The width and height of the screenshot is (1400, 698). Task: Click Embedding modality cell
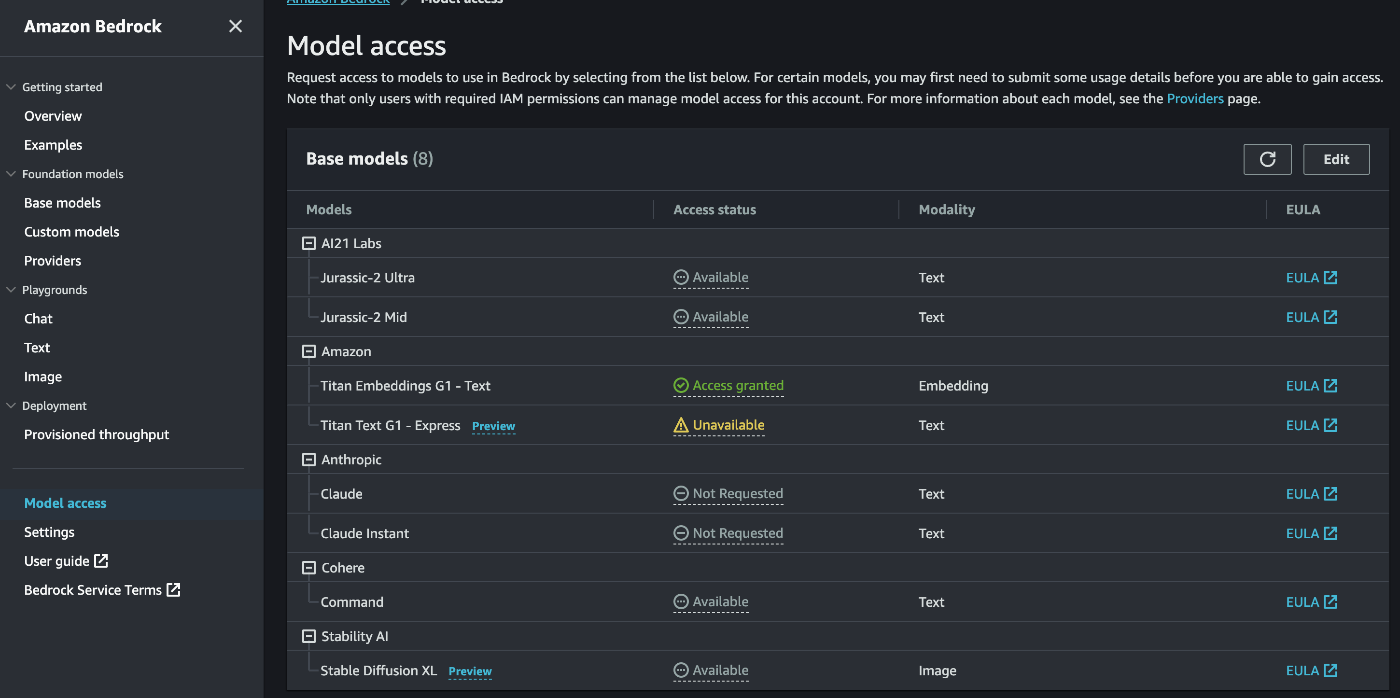pyautogui.click(x=953, y=386)
